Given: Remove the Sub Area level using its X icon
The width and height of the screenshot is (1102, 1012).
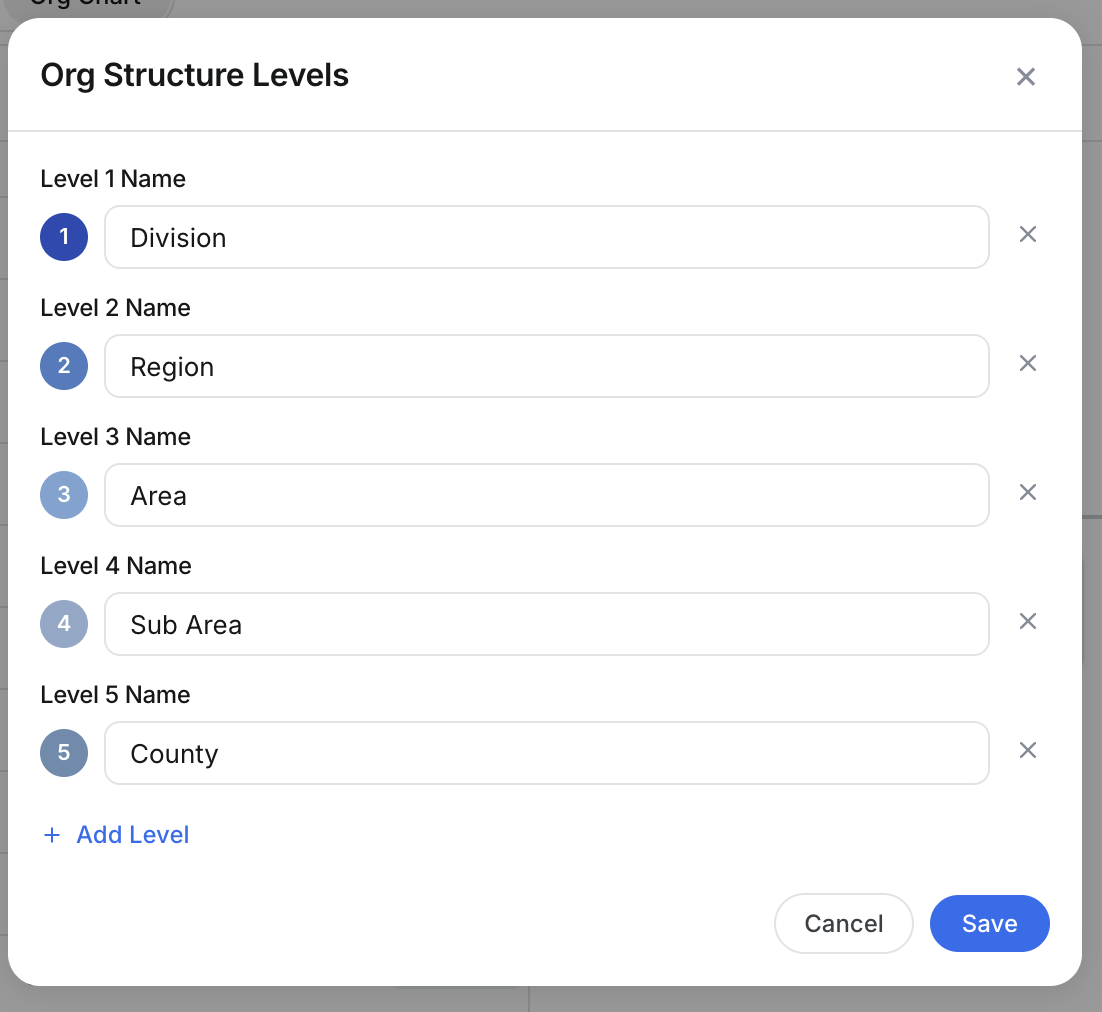Looking at the screenshot, I should [1027, 621].
